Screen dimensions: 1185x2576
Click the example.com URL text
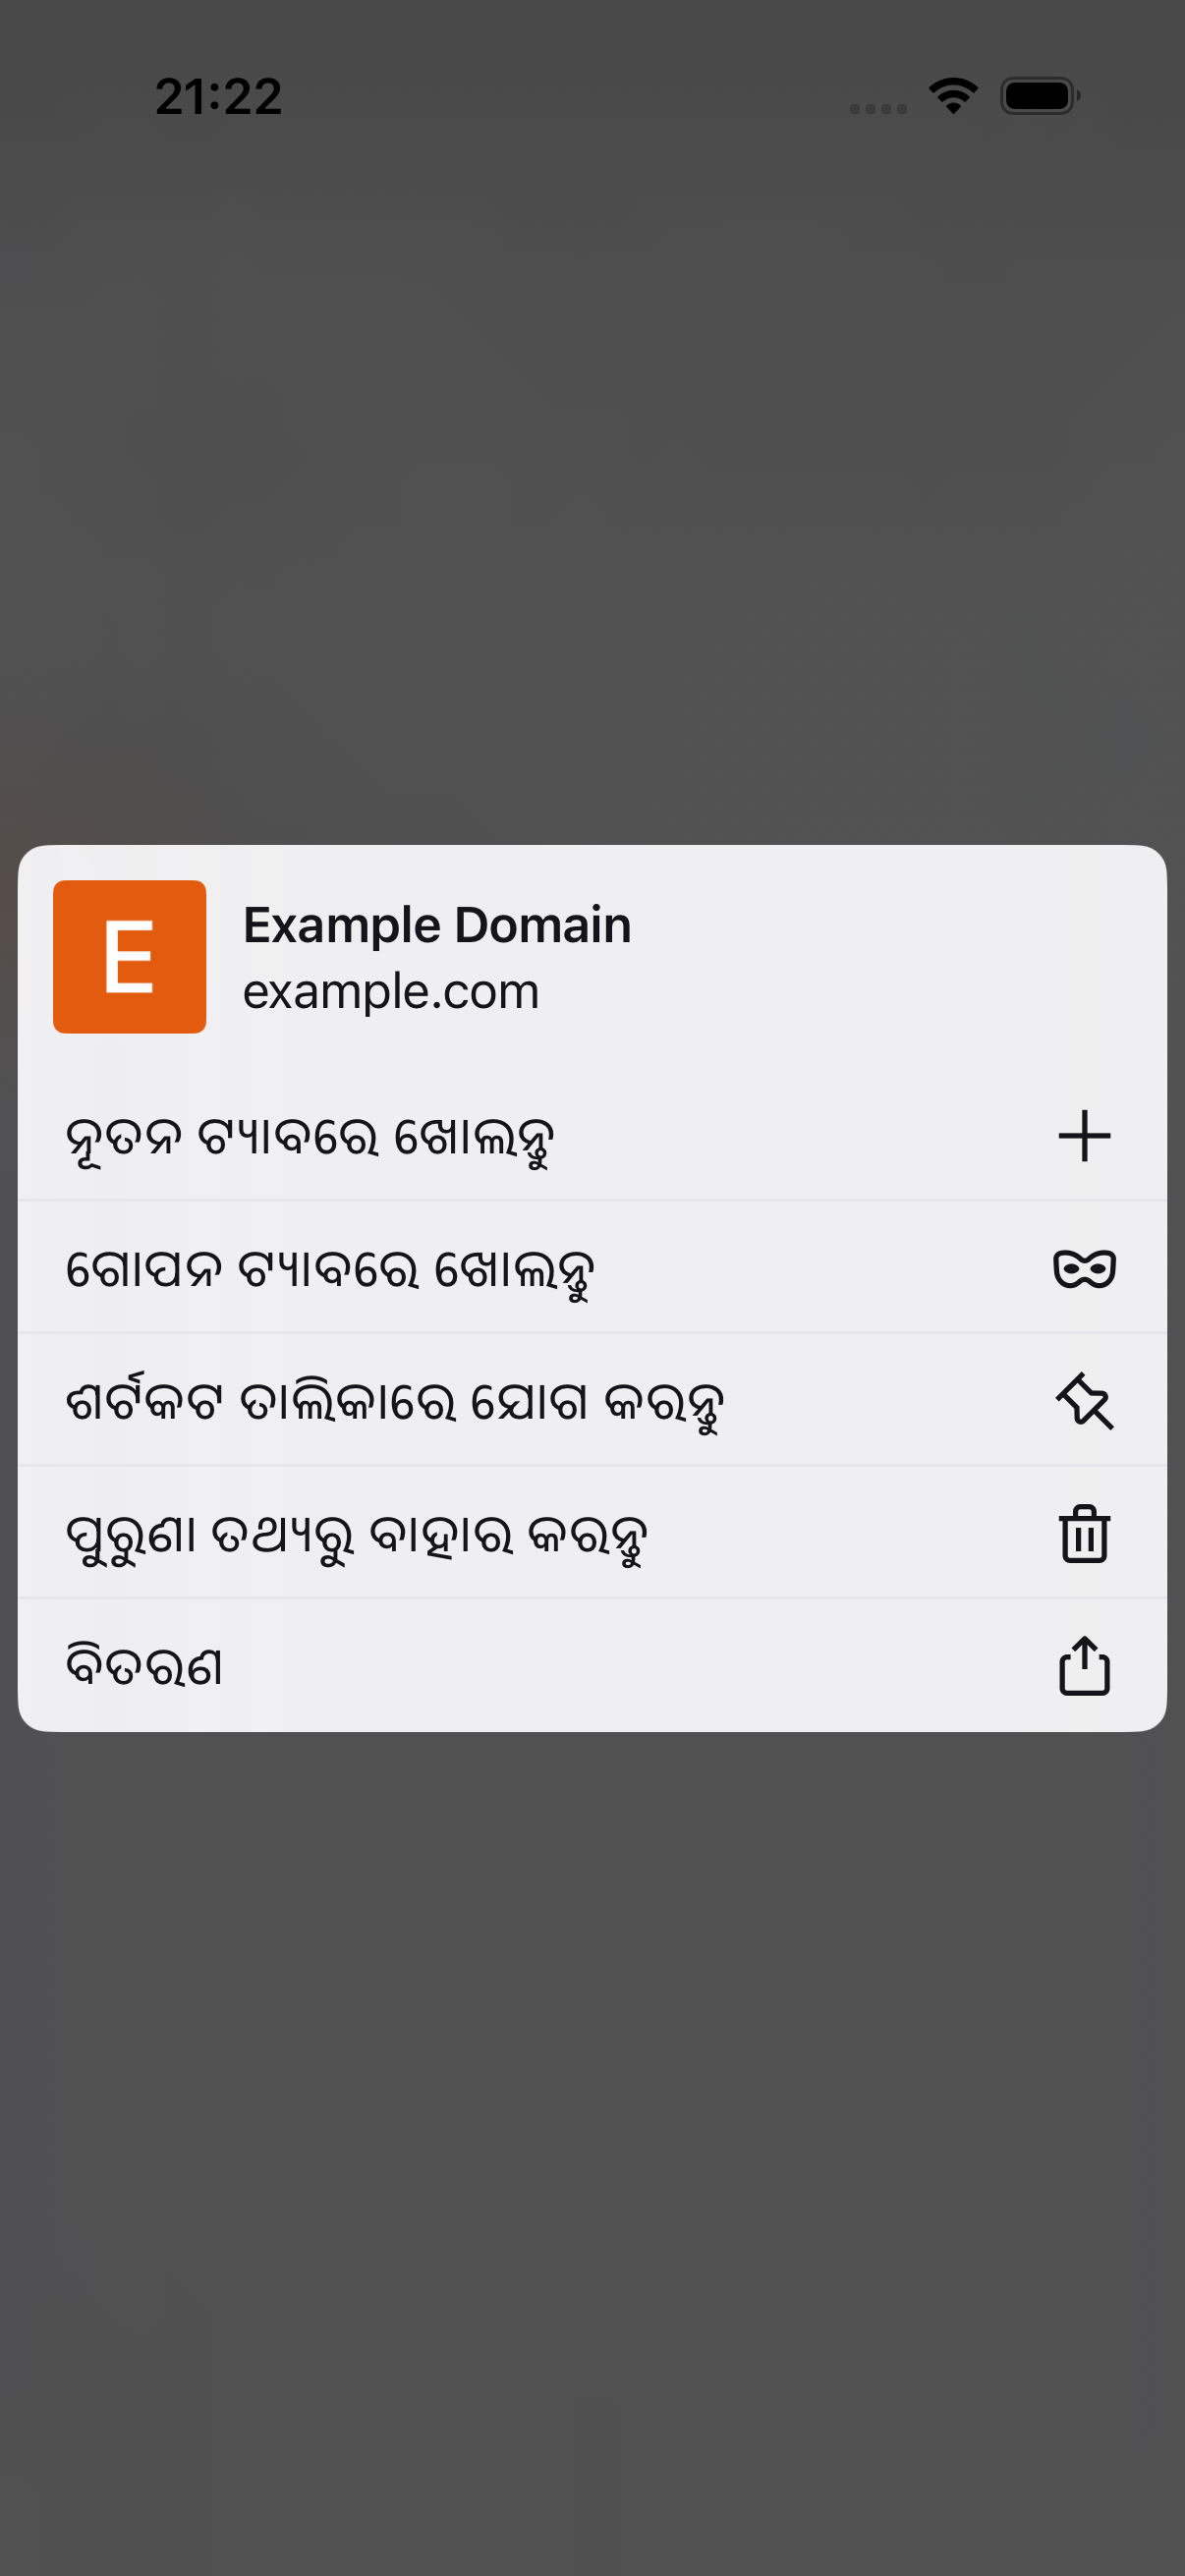coord(391,992)
